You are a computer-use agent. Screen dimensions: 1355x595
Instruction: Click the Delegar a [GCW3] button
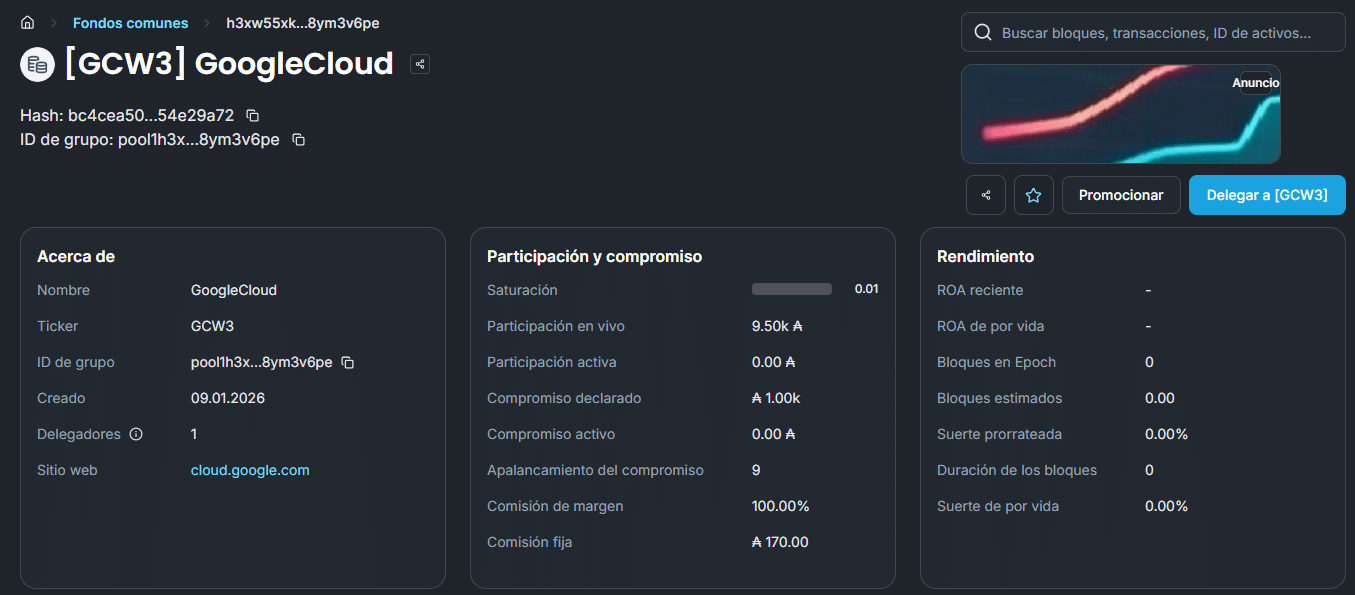pyautogui.click(x=1266, y=195)
